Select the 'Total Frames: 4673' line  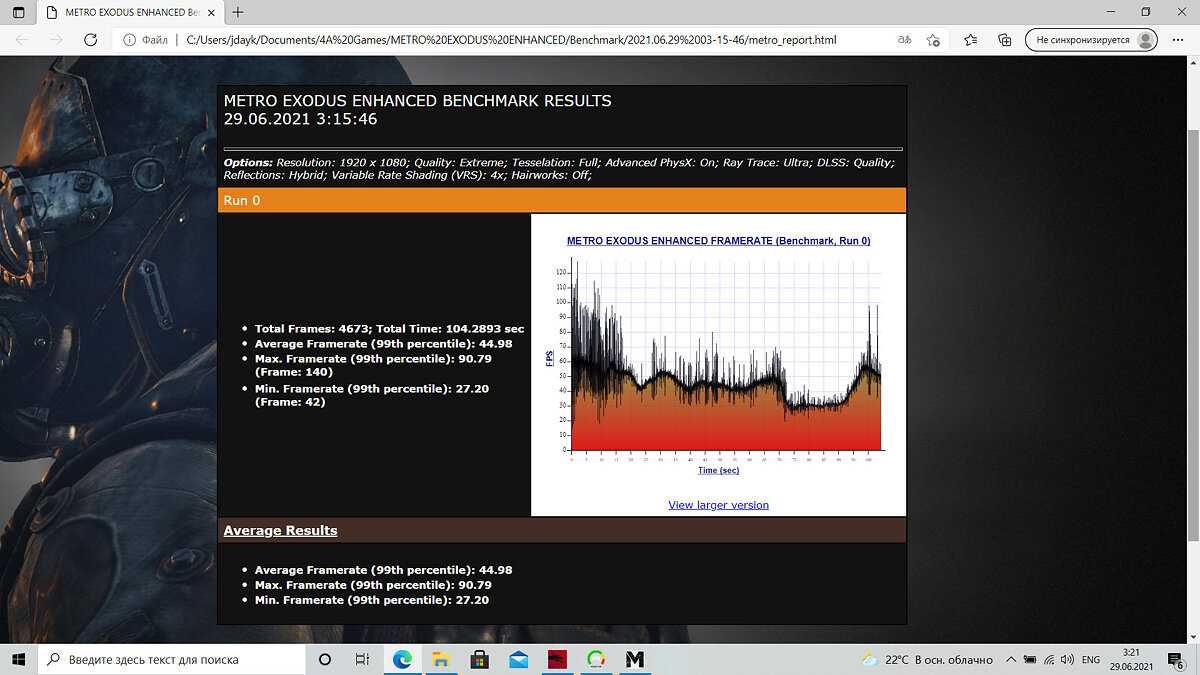[x=389, y=329]
